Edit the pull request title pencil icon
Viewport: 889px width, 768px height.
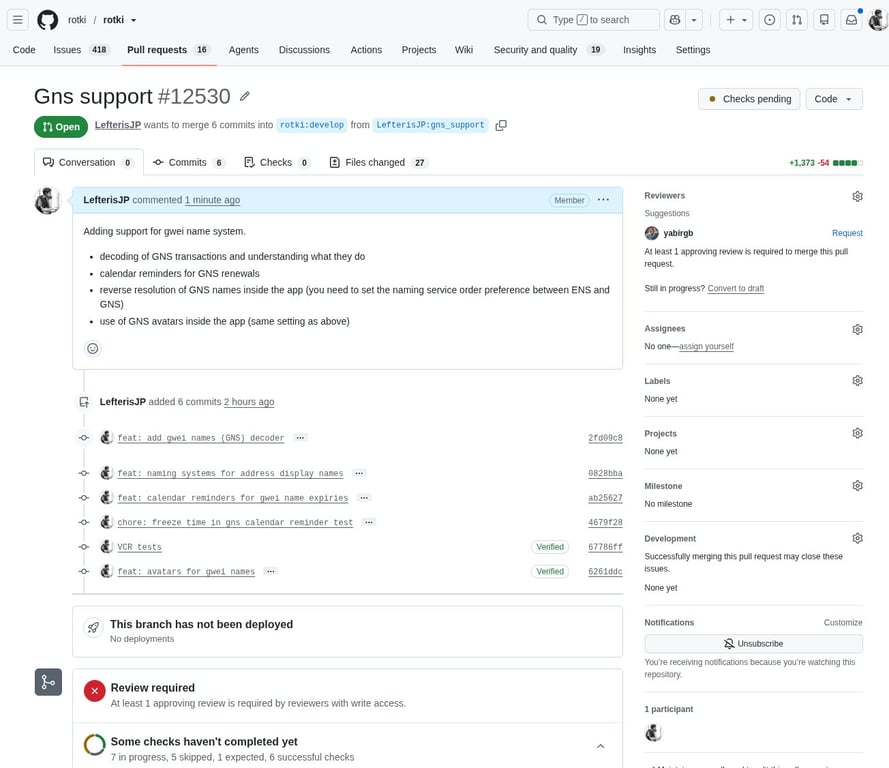point(244,96)
